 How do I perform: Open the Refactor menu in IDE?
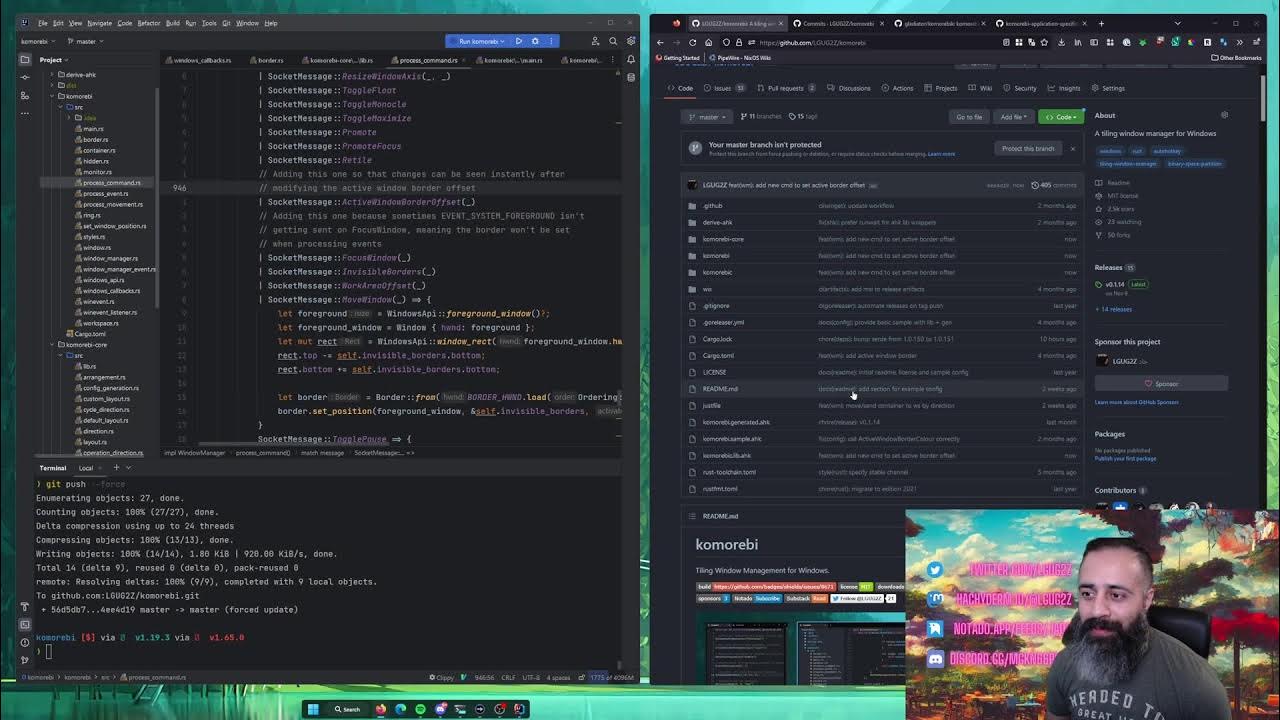[x=149, y=23]
